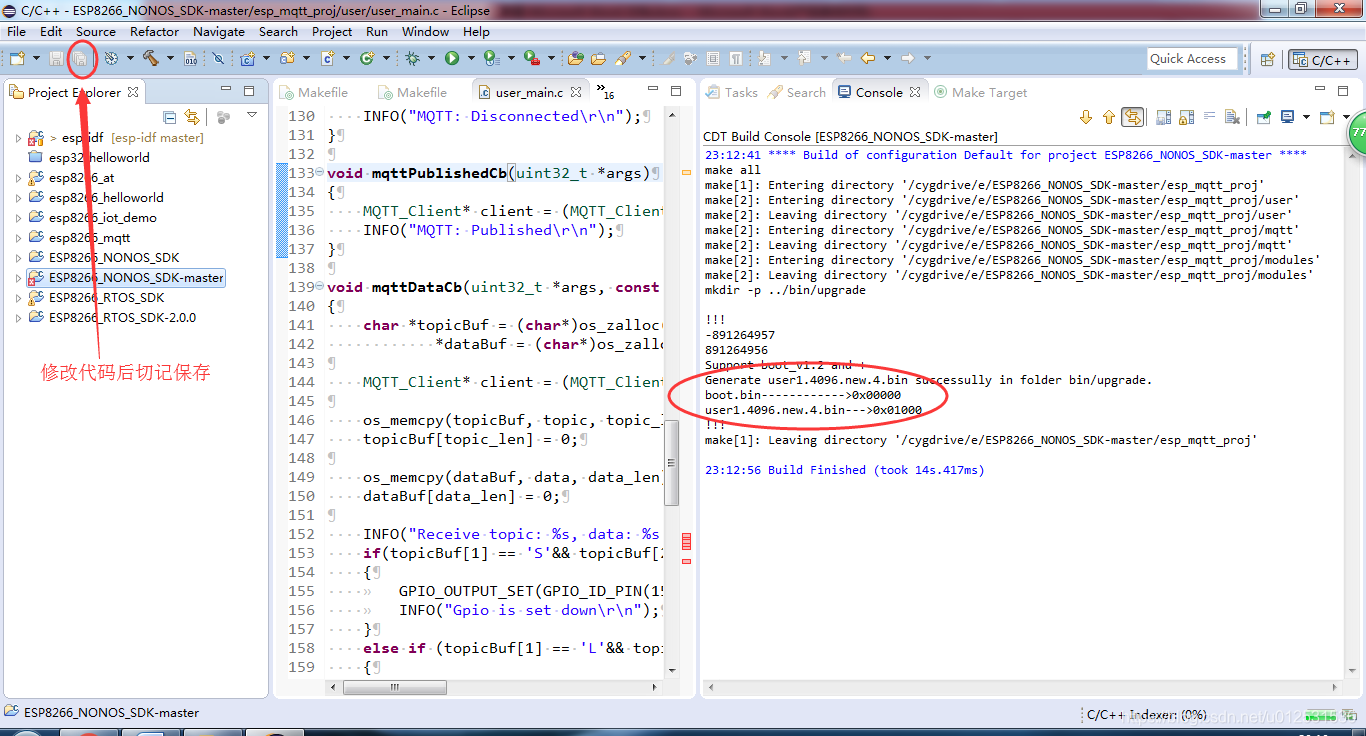Viewport: 1366px width, 736px height.
Task: Click the New C/C++ Project icon
Action: [247, 59]
